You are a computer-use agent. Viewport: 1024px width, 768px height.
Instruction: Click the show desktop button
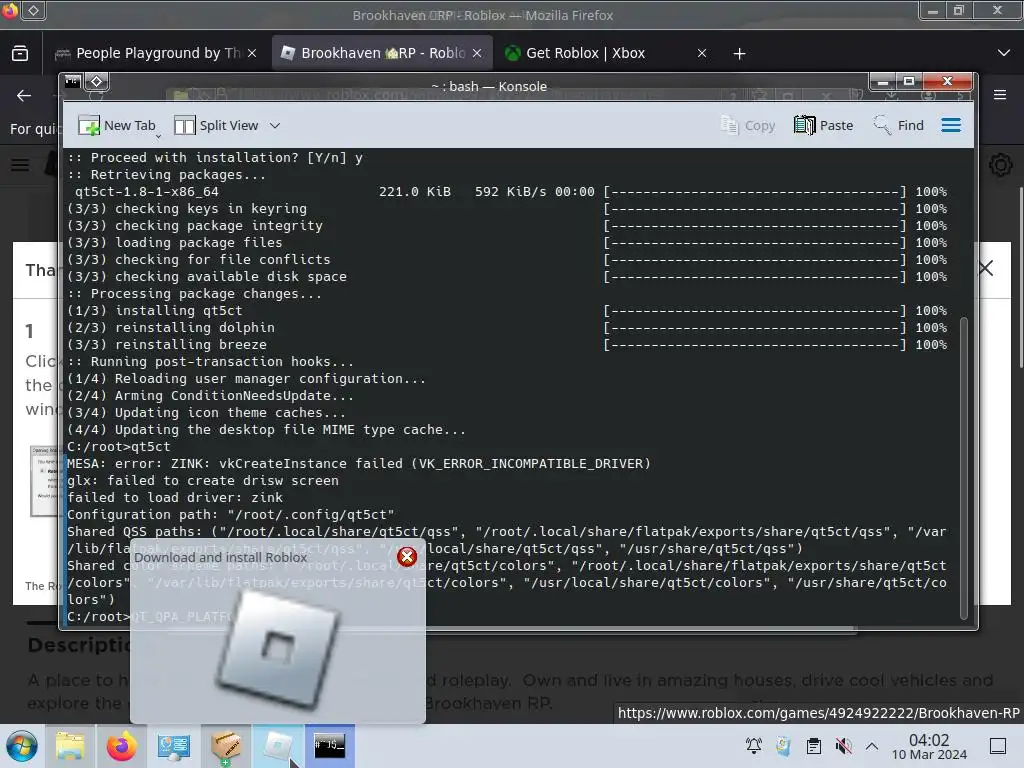point(998,746)
